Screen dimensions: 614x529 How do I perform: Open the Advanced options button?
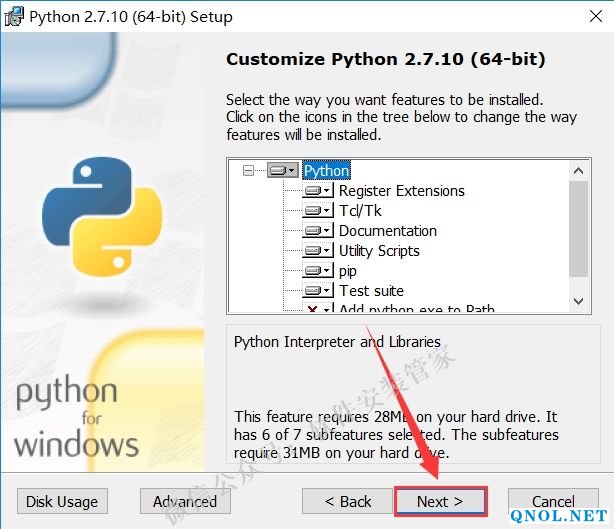185,501
